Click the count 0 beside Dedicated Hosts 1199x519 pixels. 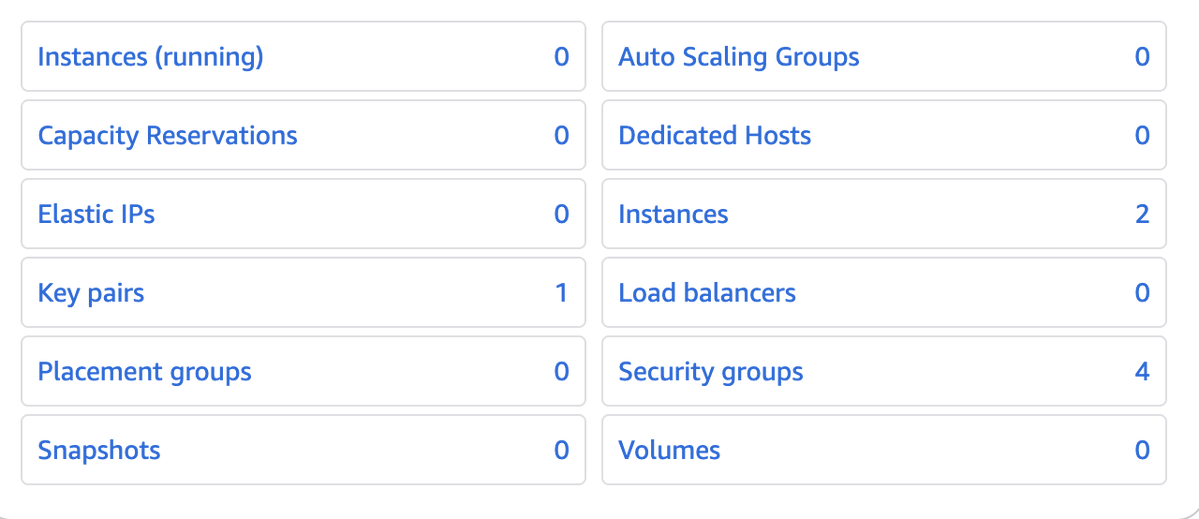tap(1142, 136)
